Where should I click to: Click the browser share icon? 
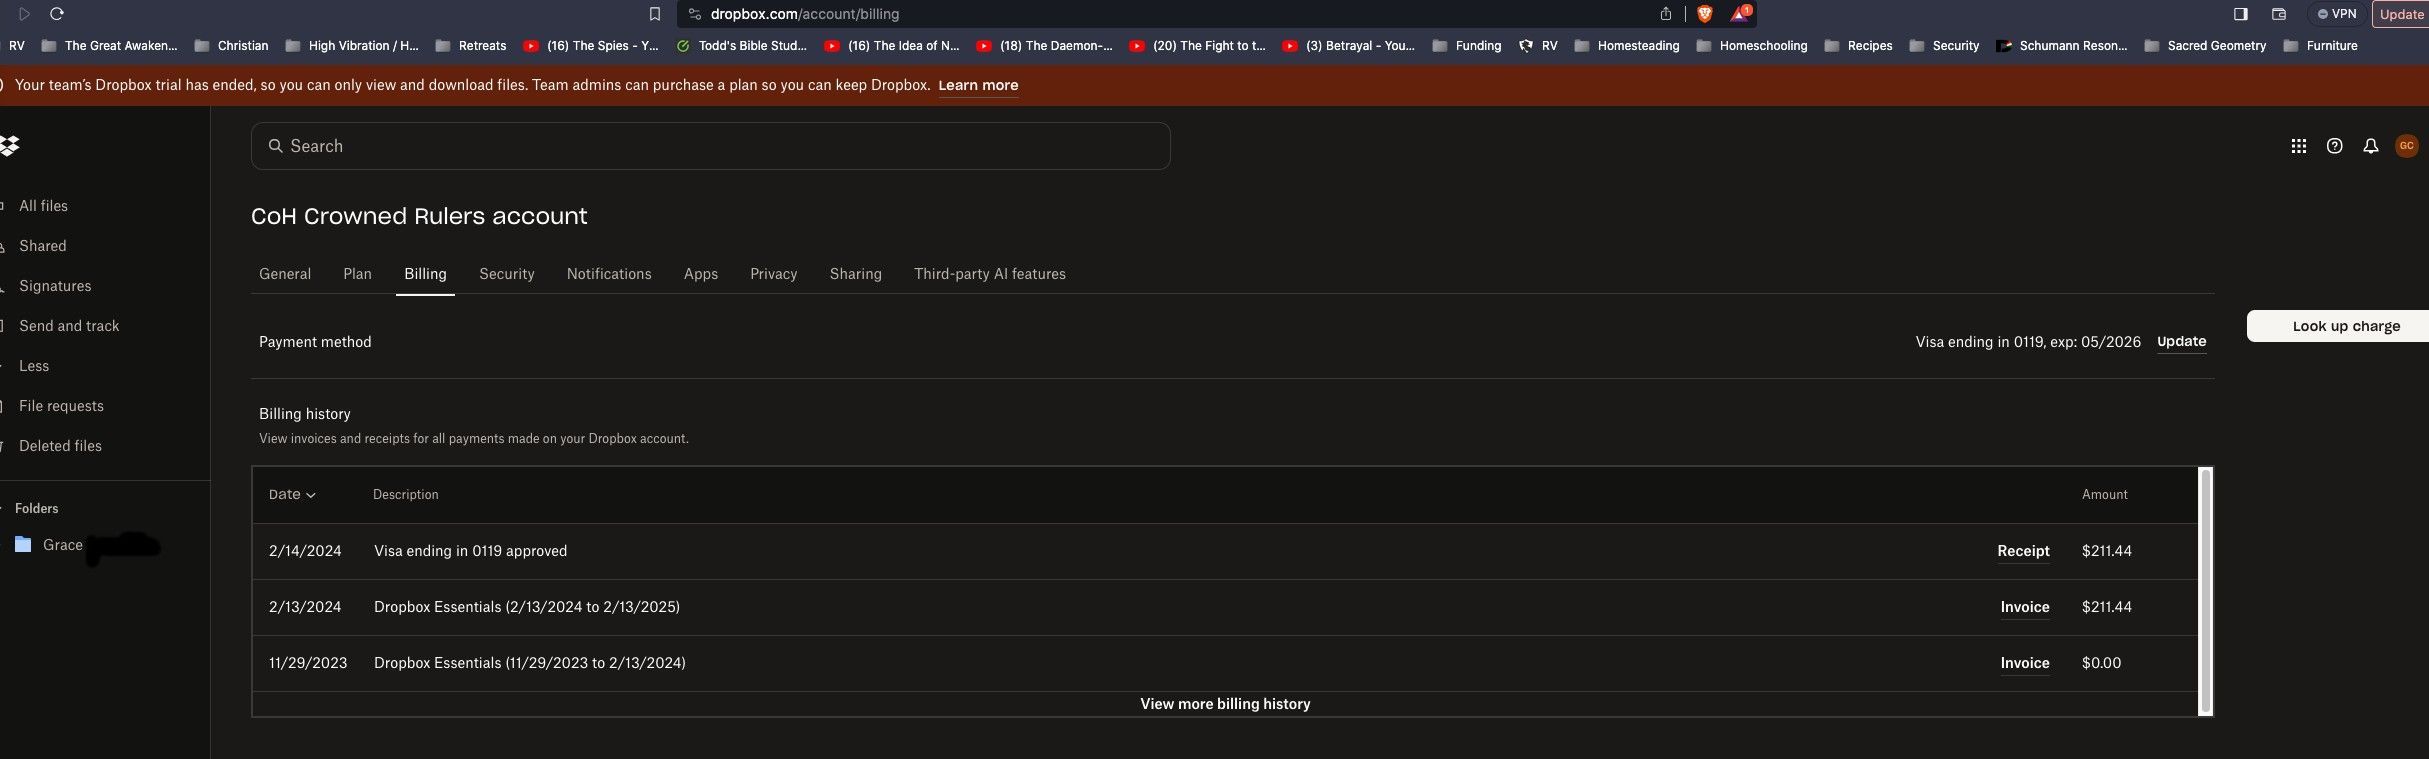pos(1665,14)
